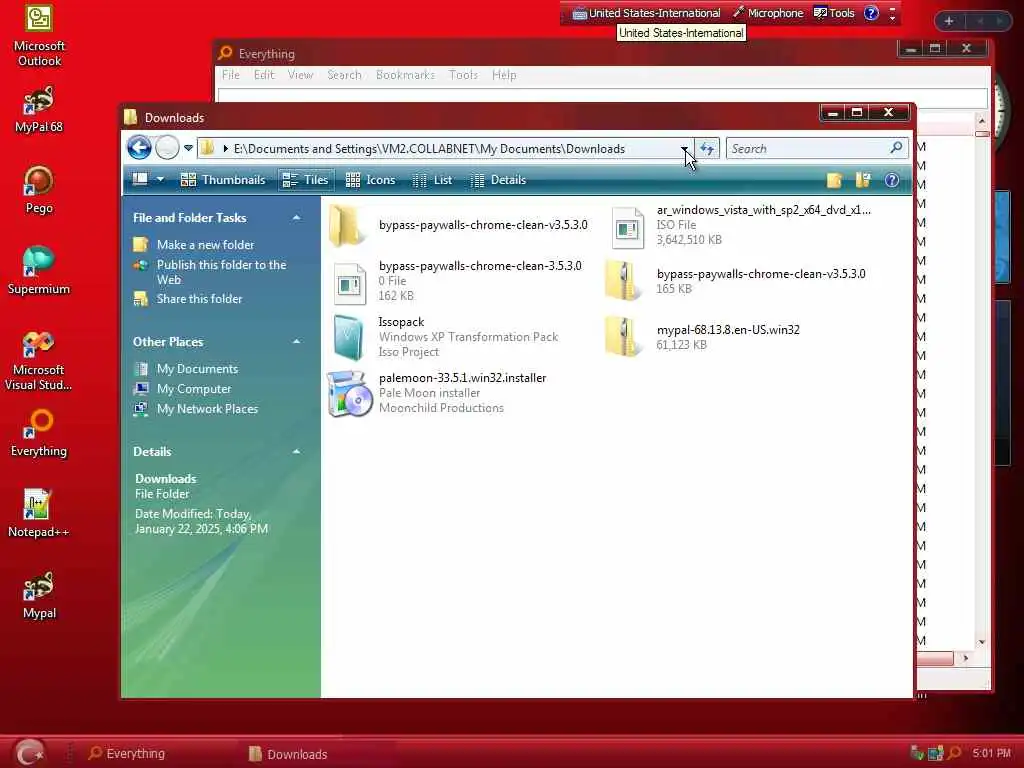Switch to Thumbnails view
This screenshot has width=1024, height=768.
(223, 180)
